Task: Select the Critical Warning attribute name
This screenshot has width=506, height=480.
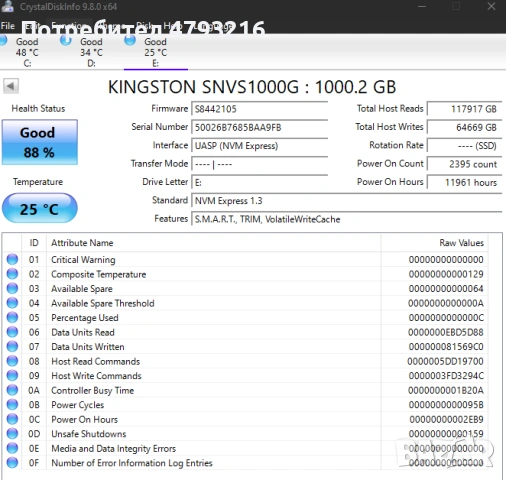Action: pyautogui.click(x=83, y=260)
